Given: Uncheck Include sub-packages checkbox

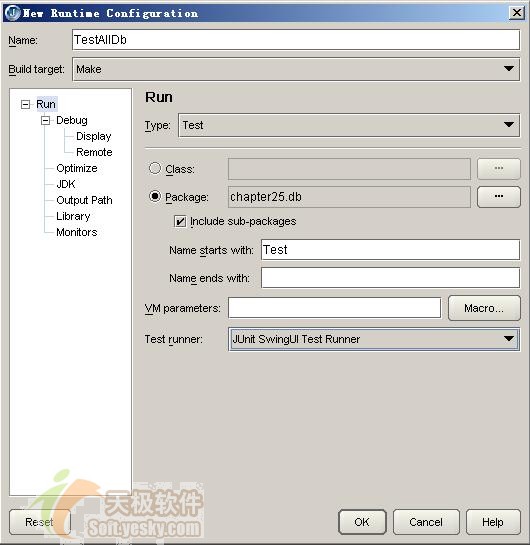Looking at the screenshot, I should [180, 221].
